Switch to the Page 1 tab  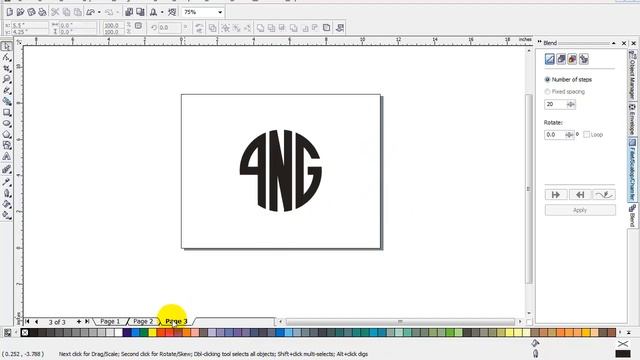point(110,322)
